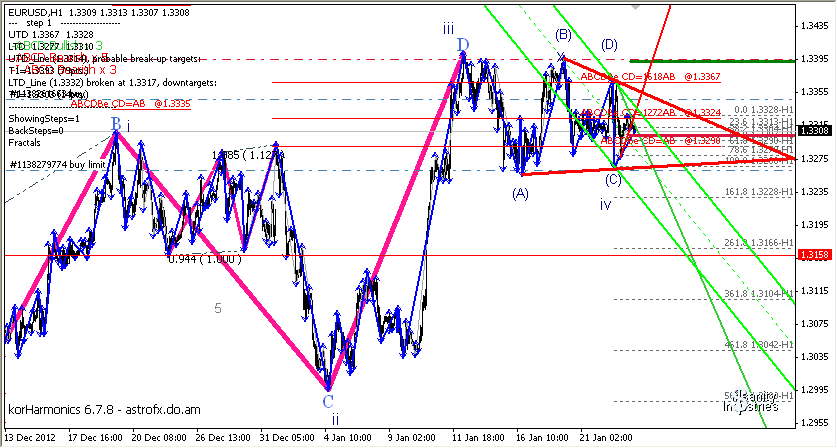The height and width of the screenshot is (448, 837).
Task: Click the 'iv' wave label below (C)
Action: 606,204
